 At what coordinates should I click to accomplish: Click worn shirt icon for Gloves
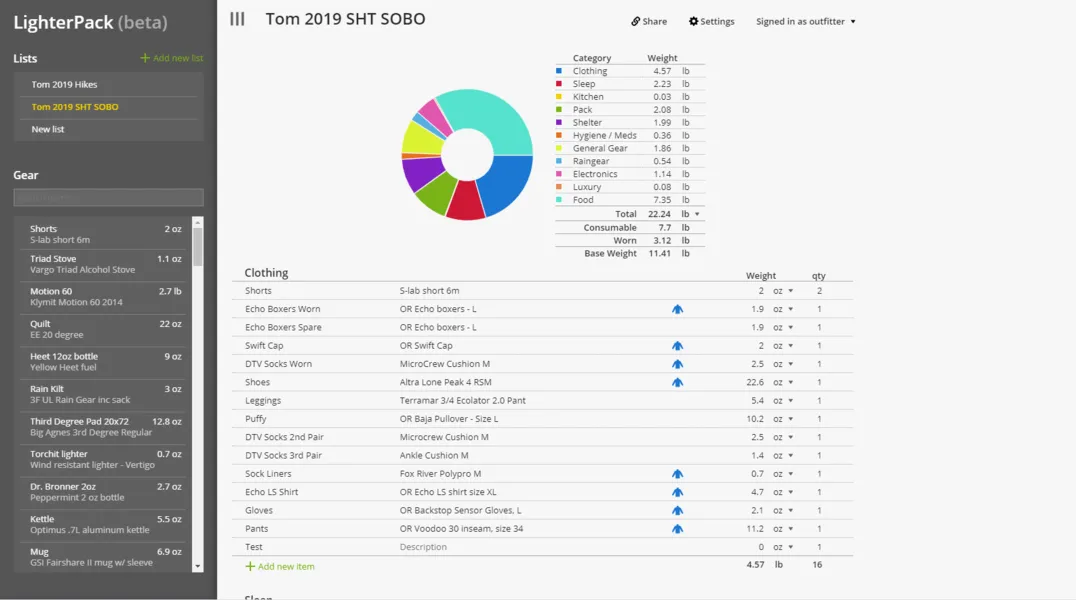(x=677, y=510)
